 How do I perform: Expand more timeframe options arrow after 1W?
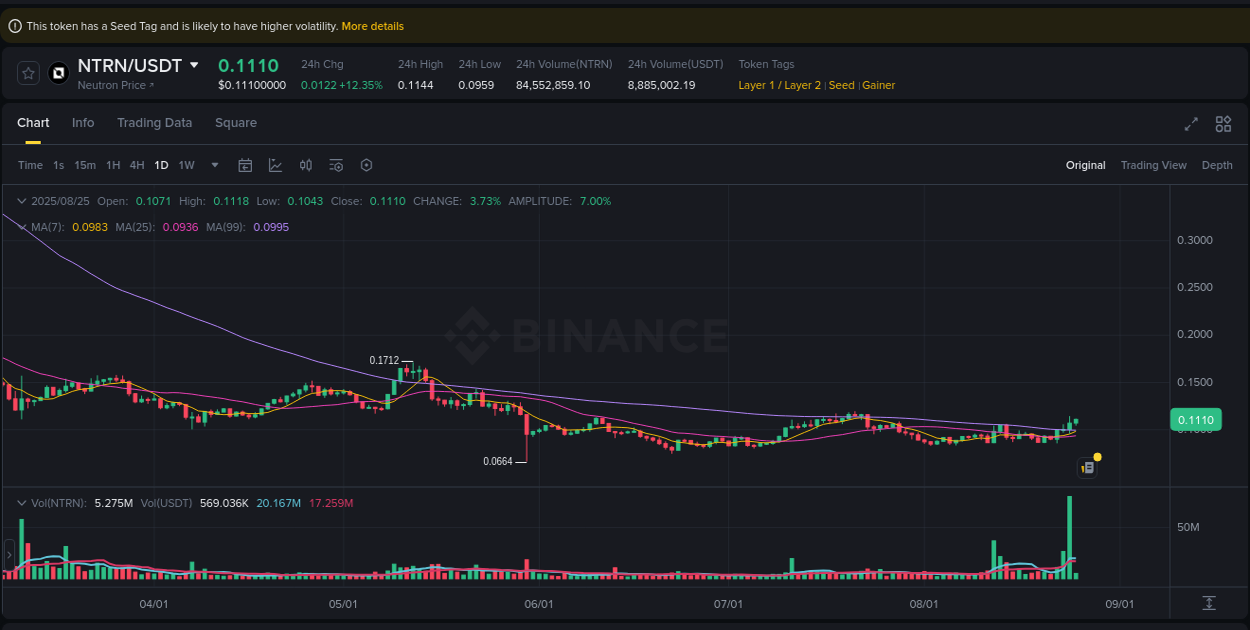(x=212, y=165)
